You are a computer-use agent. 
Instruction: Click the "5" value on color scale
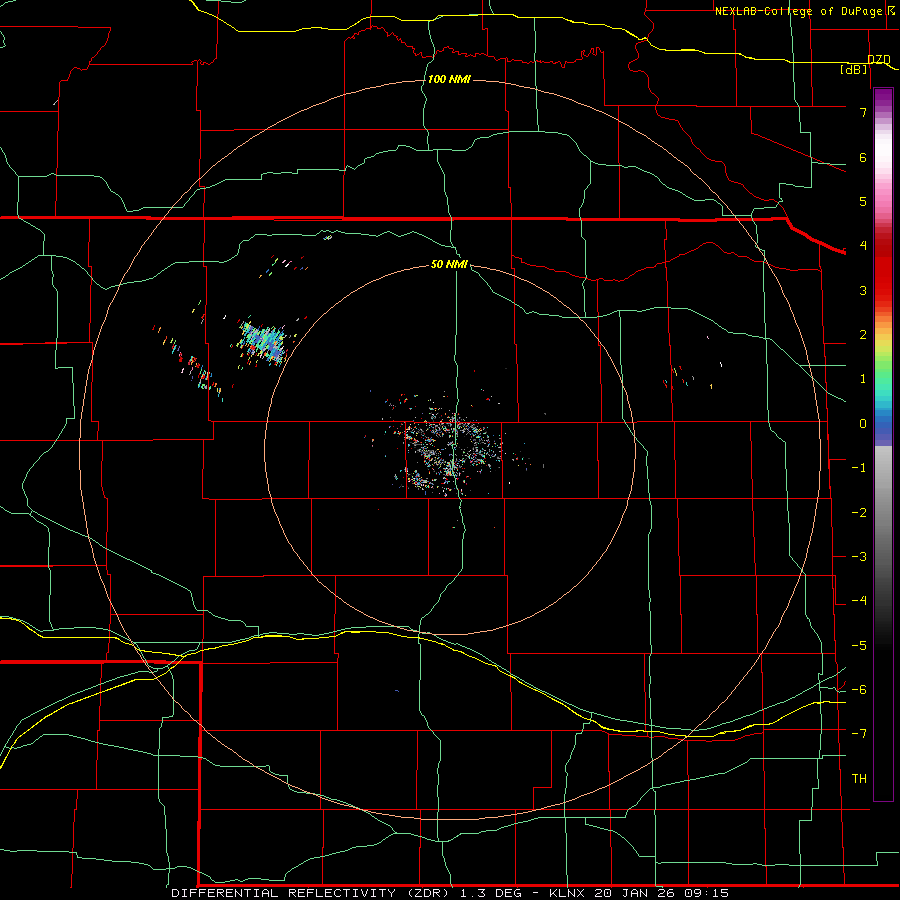[863, 201]
